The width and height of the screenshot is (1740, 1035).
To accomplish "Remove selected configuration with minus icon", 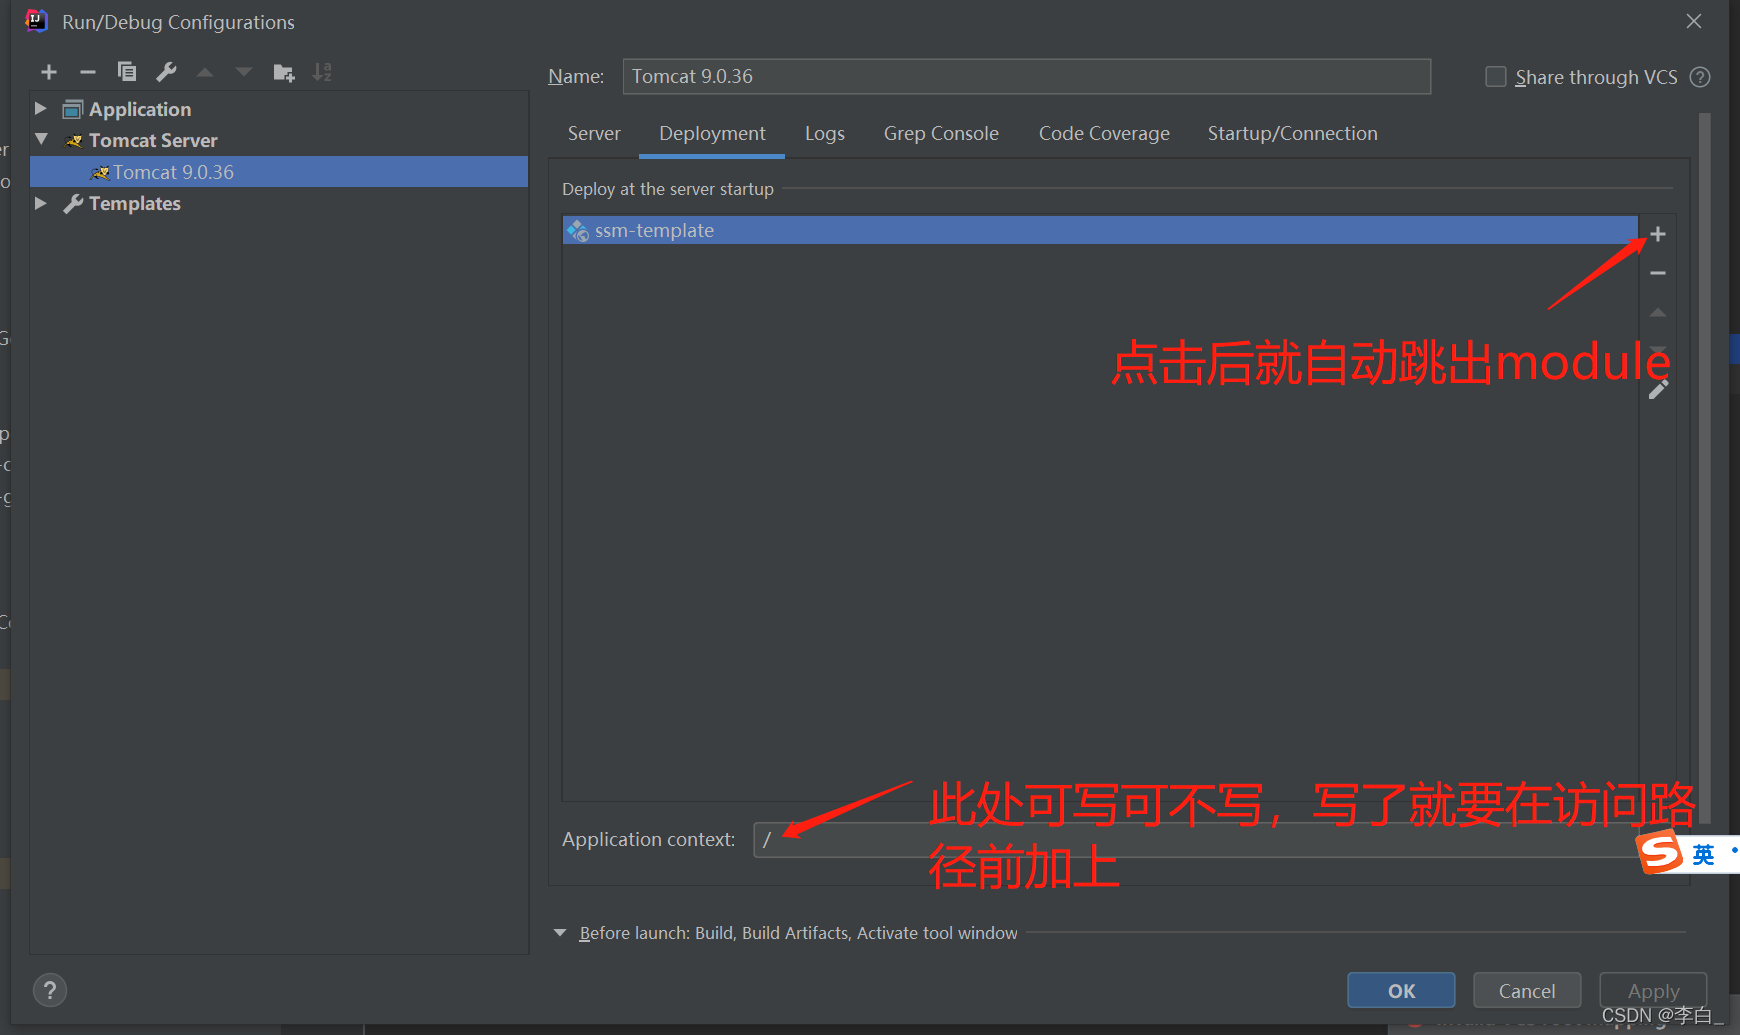I will pyautogui.click(x=88, y=72).
